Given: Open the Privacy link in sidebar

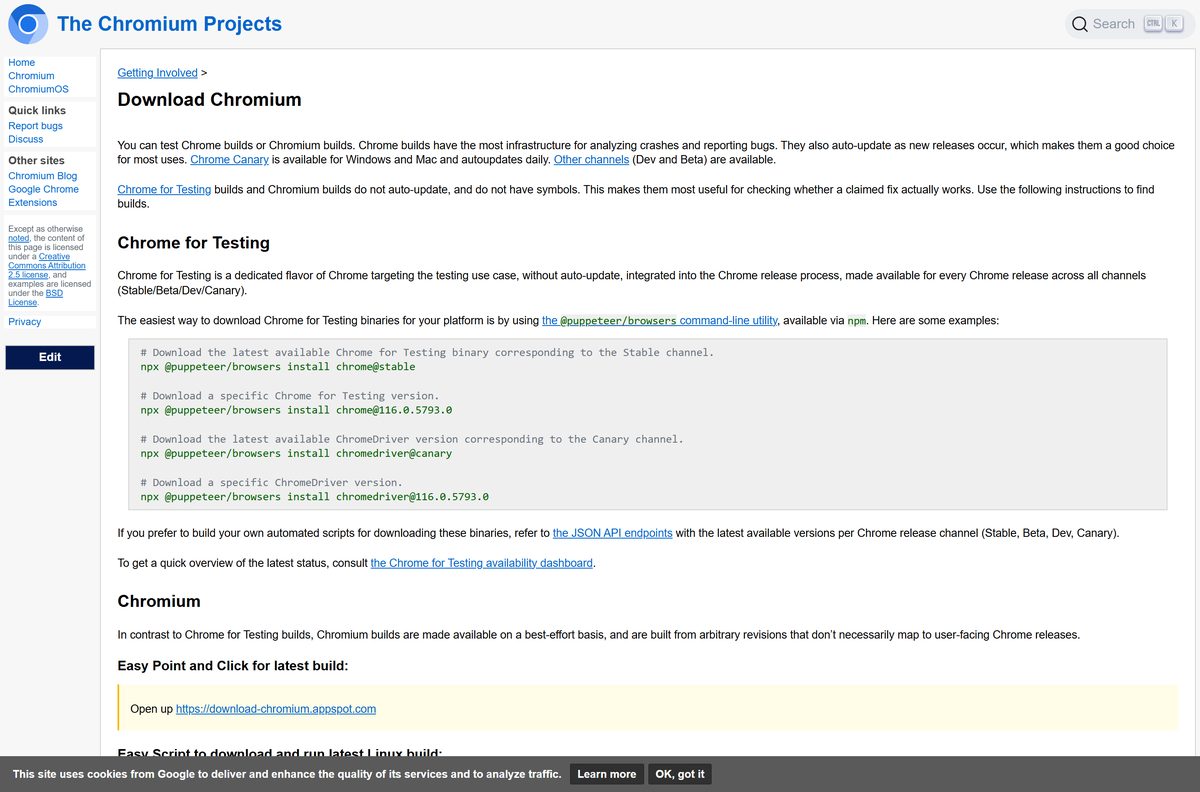Looking at the screenshot, I should click(x=25, y=322).
